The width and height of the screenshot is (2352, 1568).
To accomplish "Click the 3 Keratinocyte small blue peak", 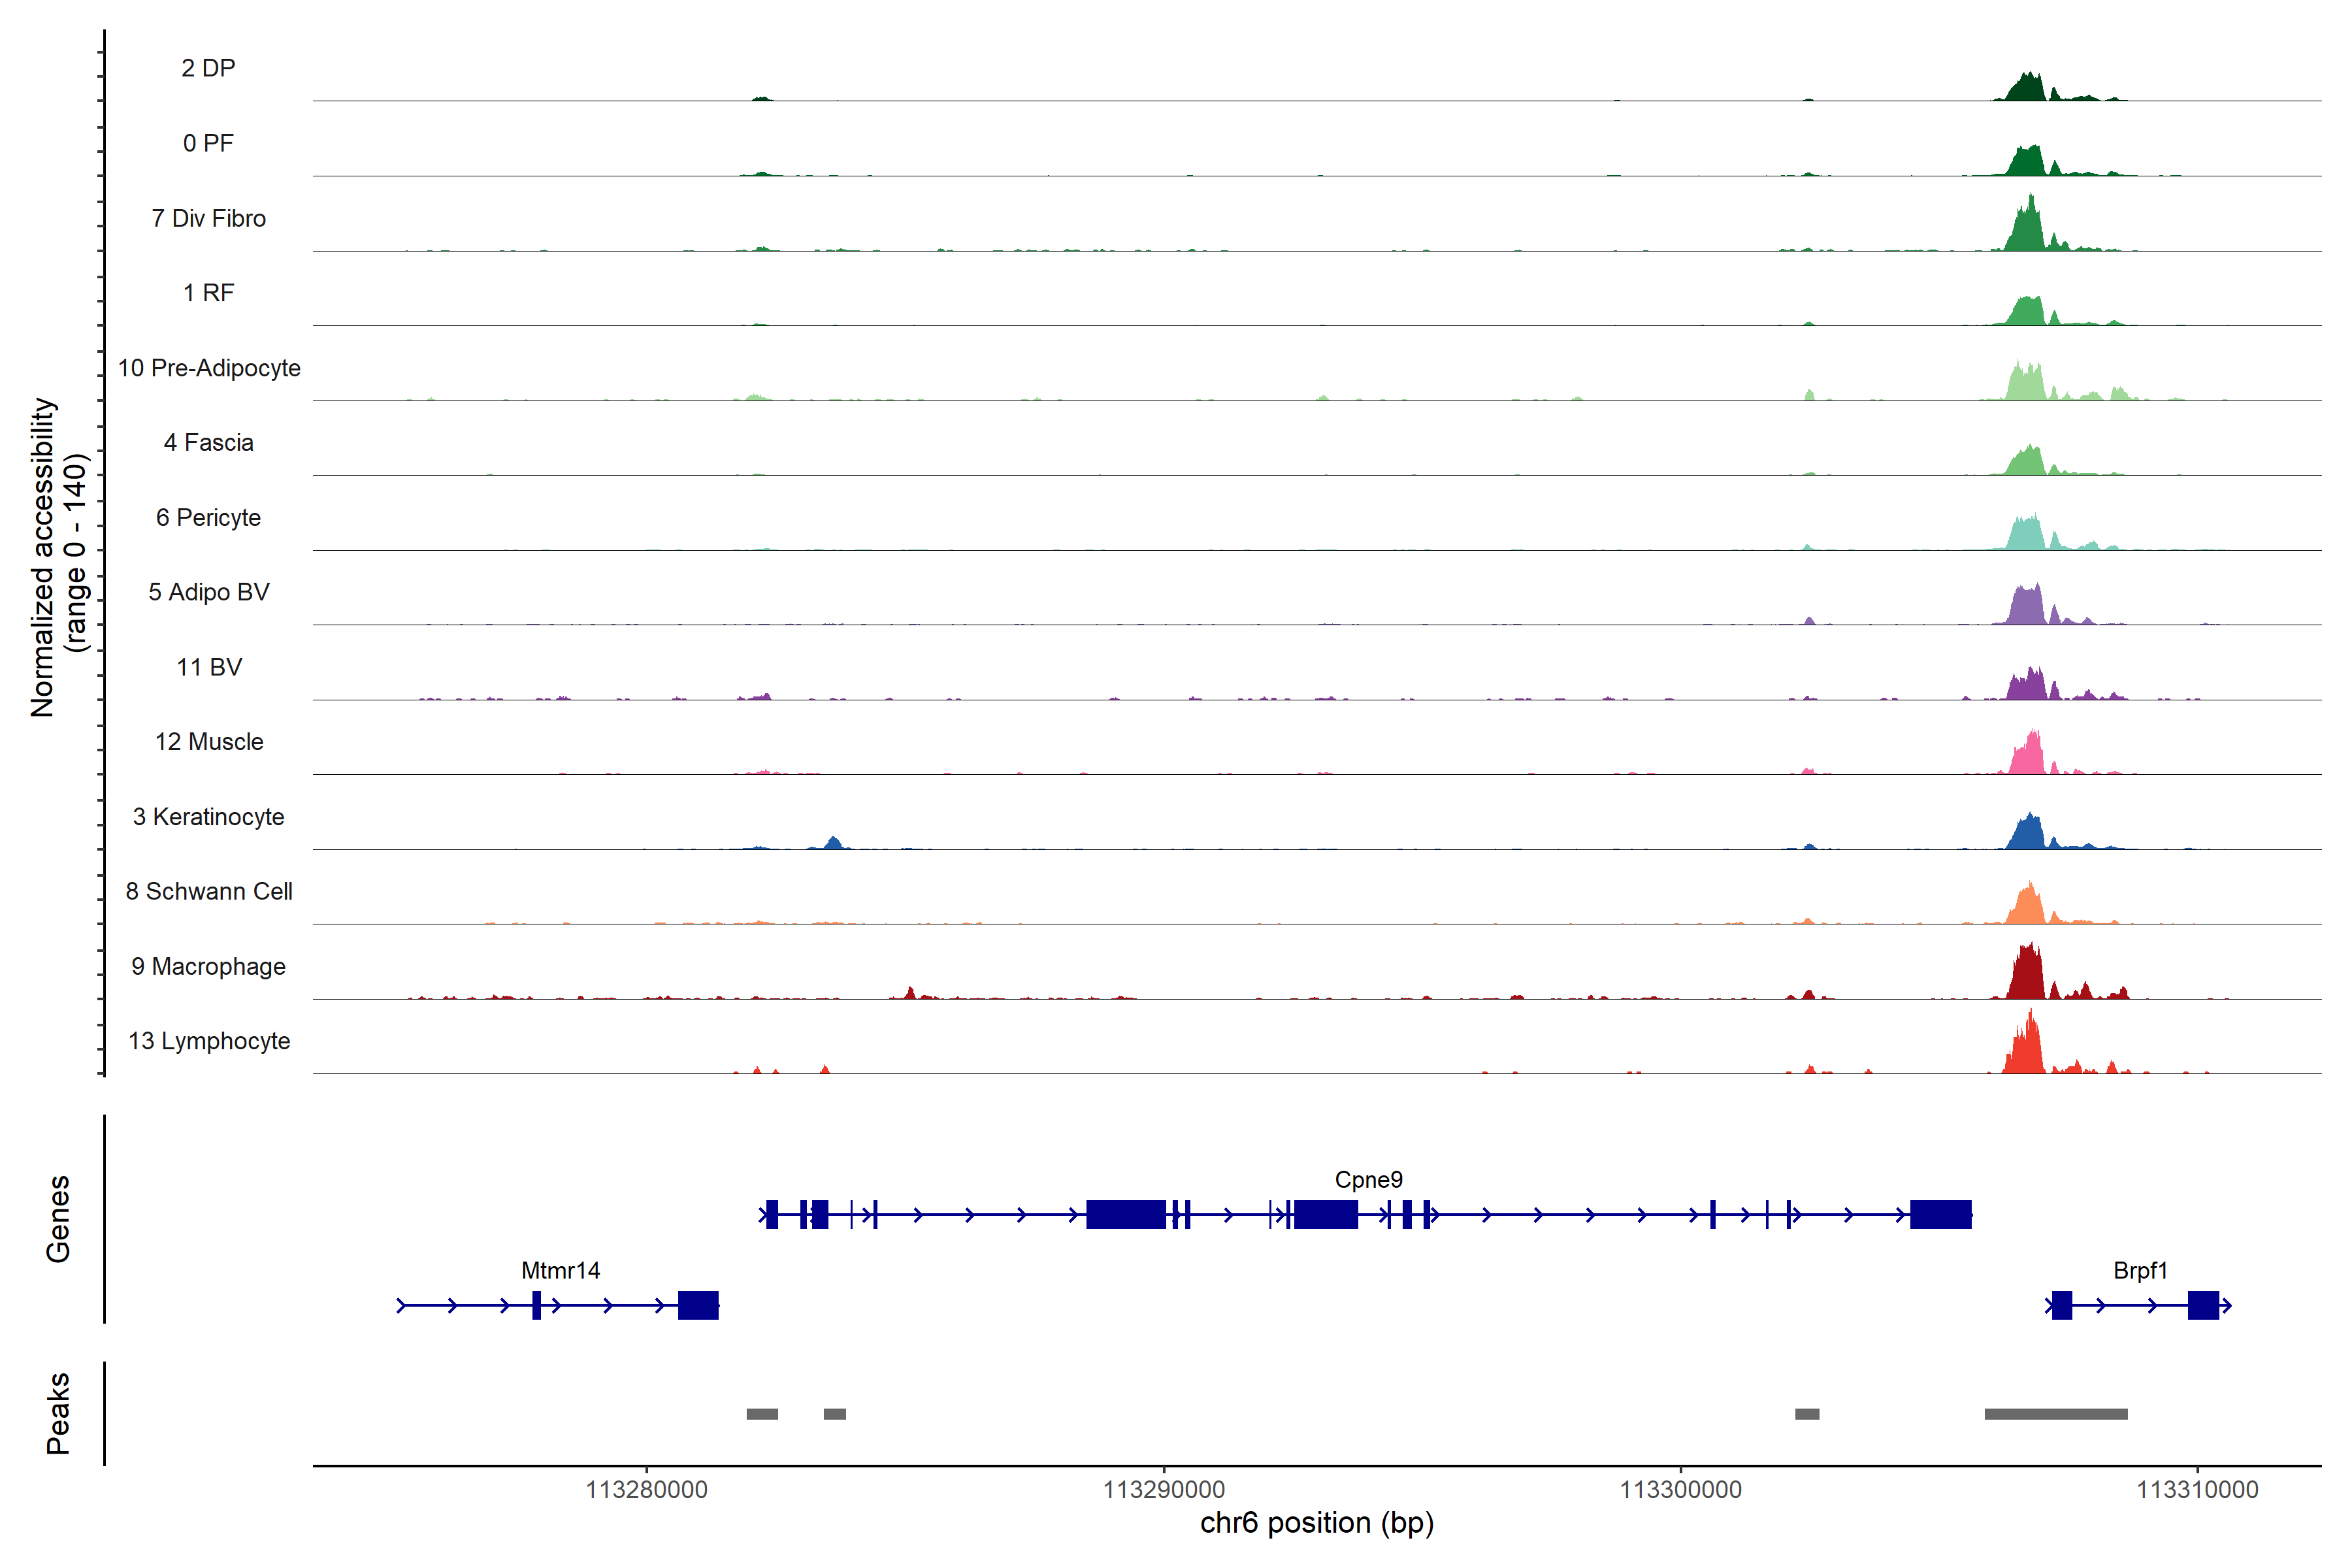I will (834, 843).
